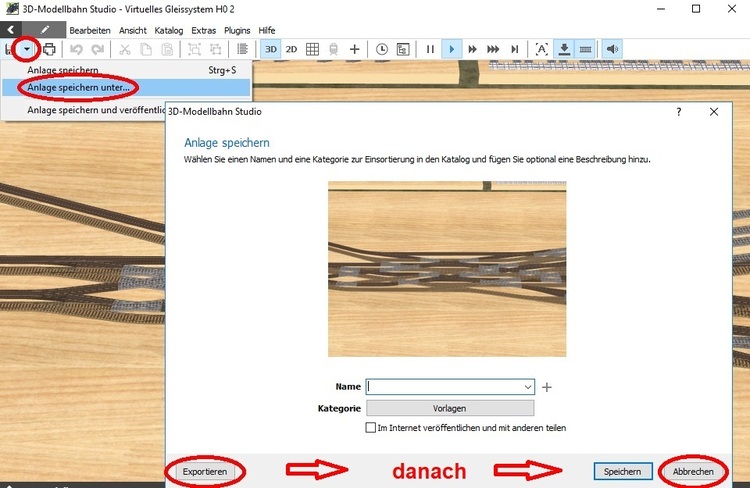This screenshot has width=750, height=488.
Task: Open the save options dropdown arrow
Action: pos(27,49)
